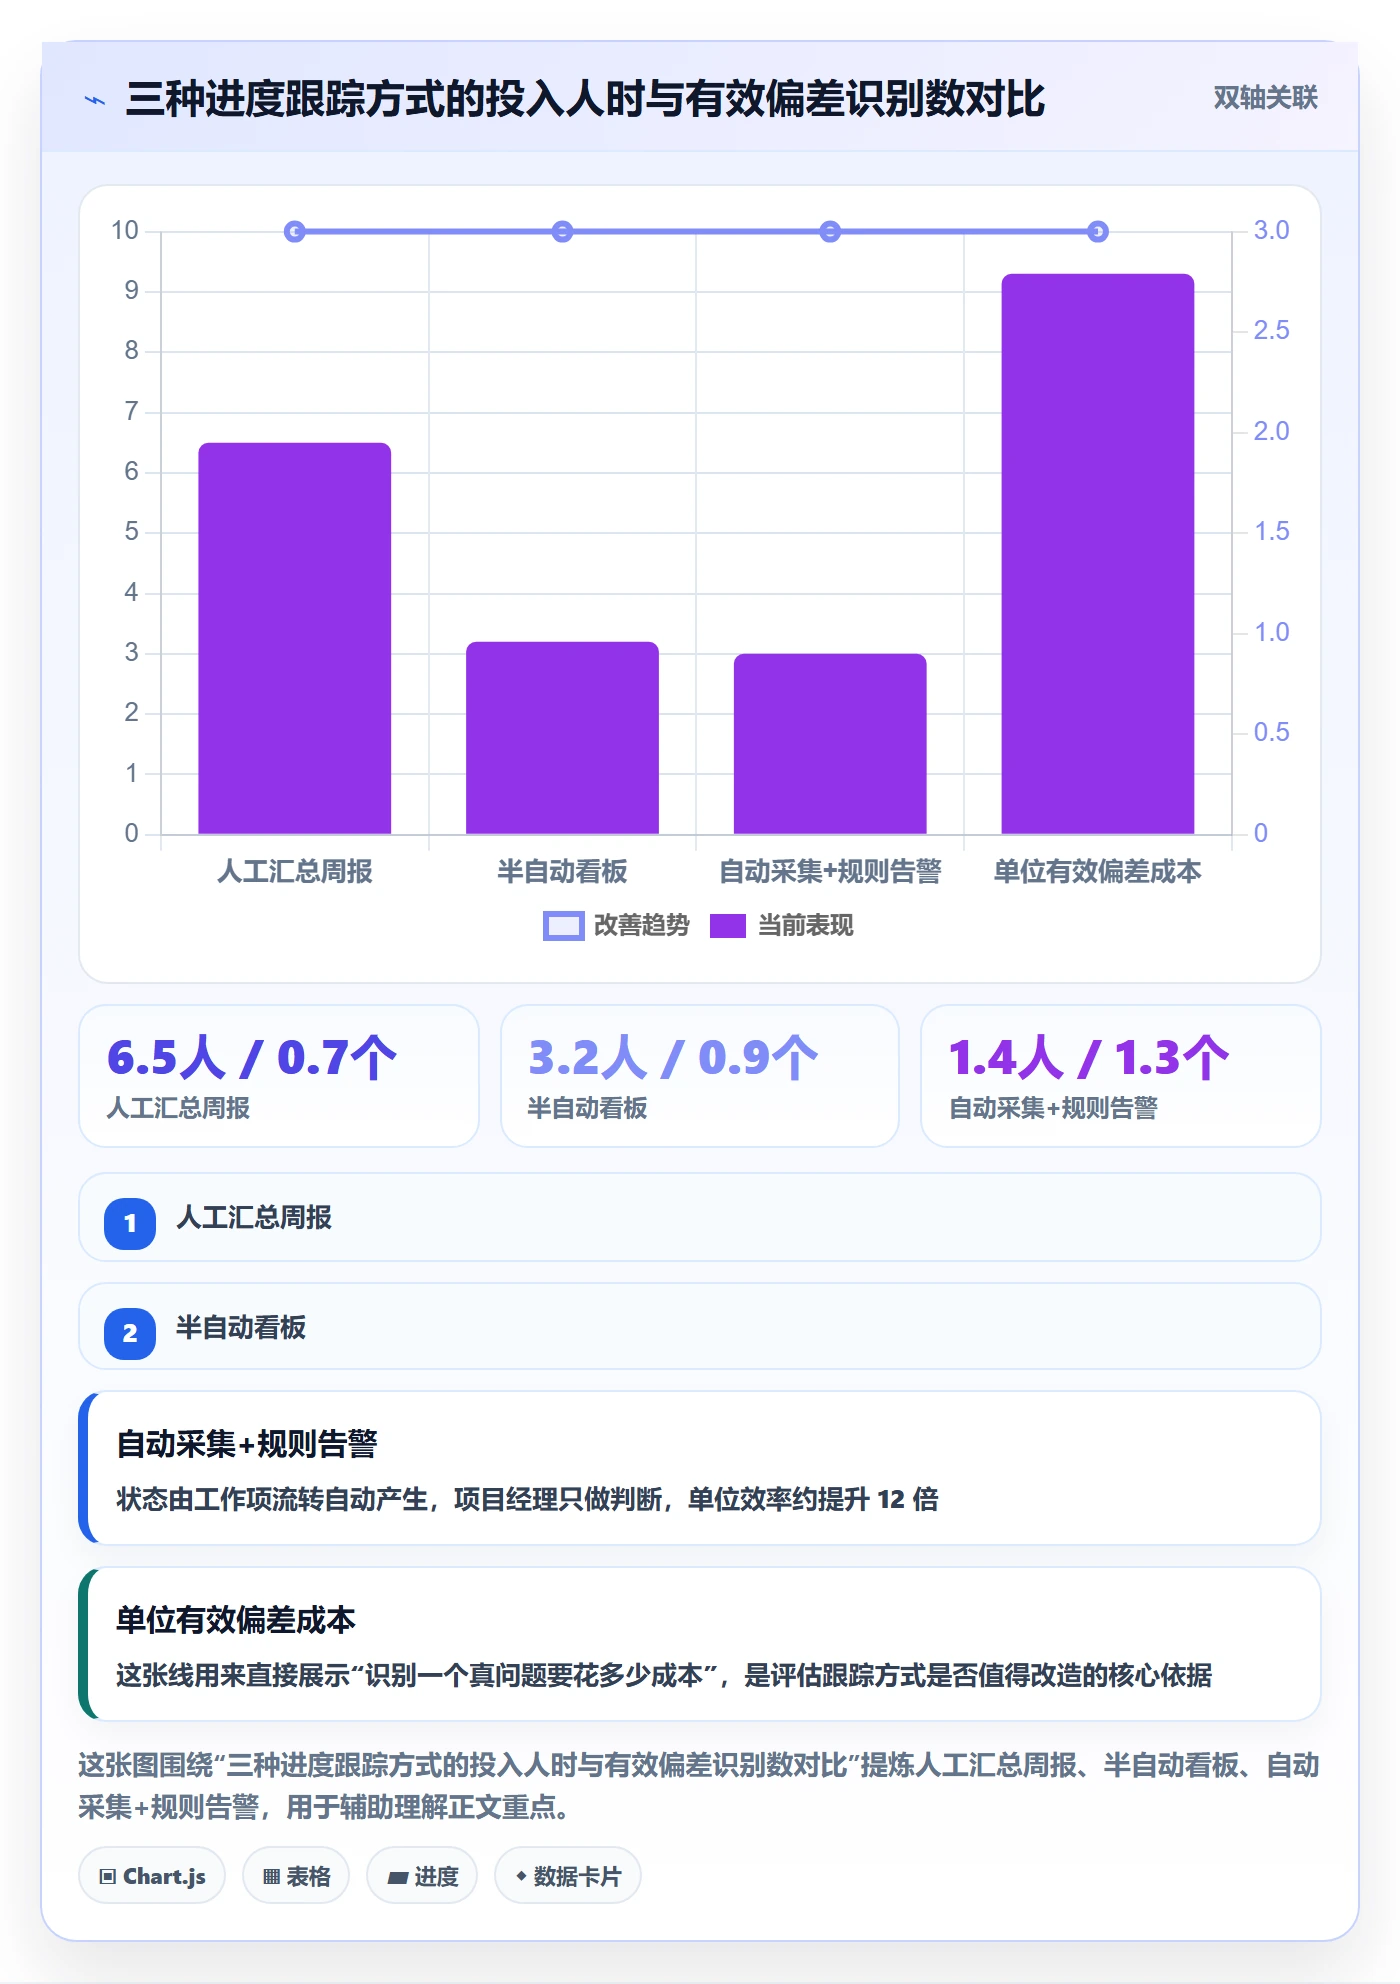Click the number 1 badge for 人工汇总周报
Screen dimensions: 1400x1984
click(x=130, y=1223)
